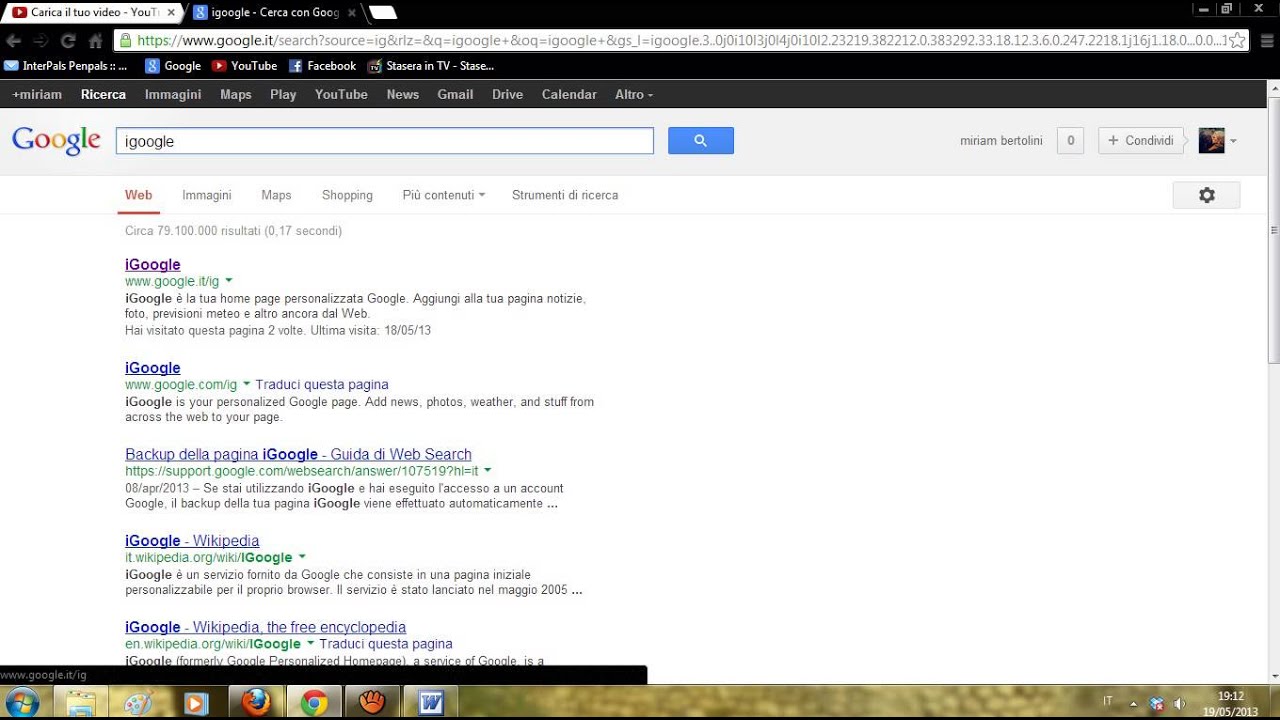Click the blue search magnifier button
The width and height of the screenshot is (1280, 720).
(x=700, y=141)
